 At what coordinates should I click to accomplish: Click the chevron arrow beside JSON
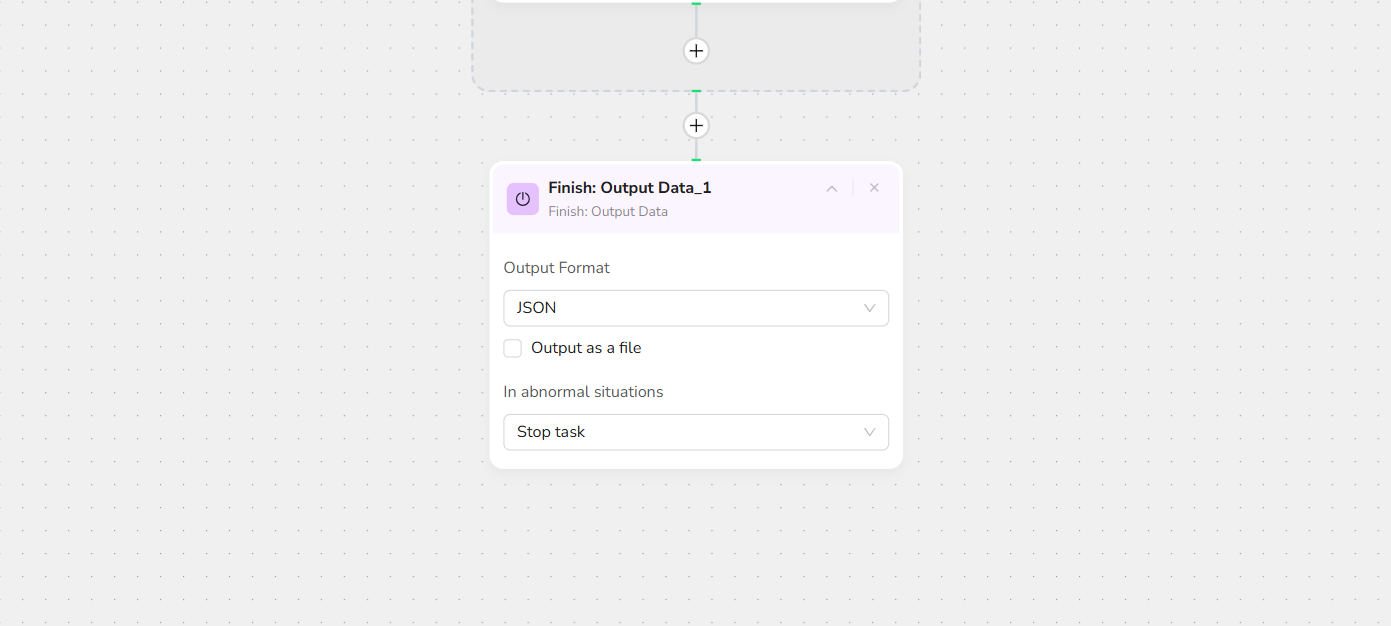pos(869,308)
